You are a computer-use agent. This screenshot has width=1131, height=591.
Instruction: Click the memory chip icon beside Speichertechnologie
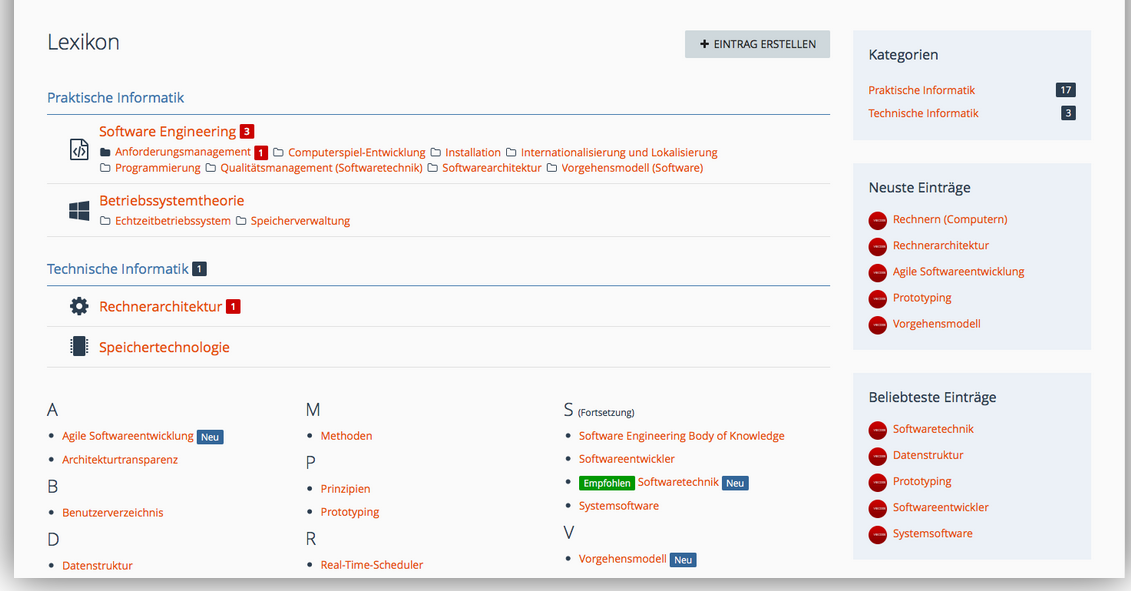(x=79, y=347)
